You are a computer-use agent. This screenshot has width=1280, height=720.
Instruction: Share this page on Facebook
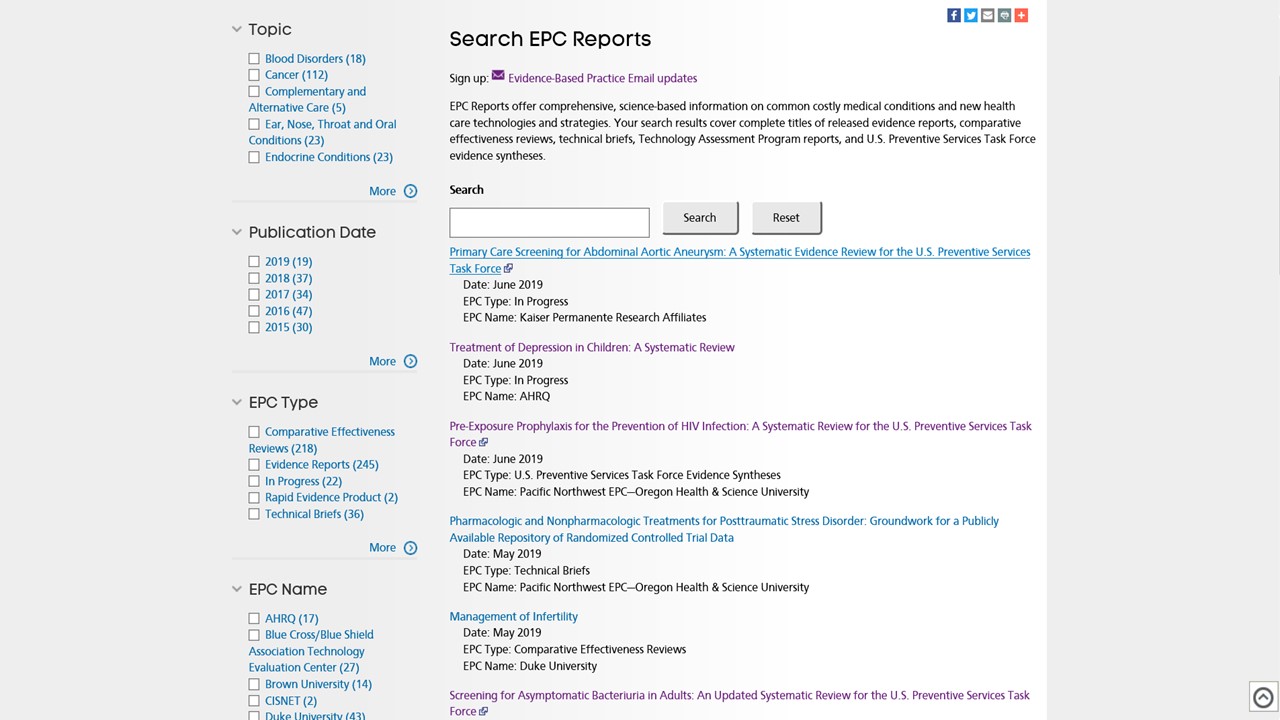coord(954,15)
